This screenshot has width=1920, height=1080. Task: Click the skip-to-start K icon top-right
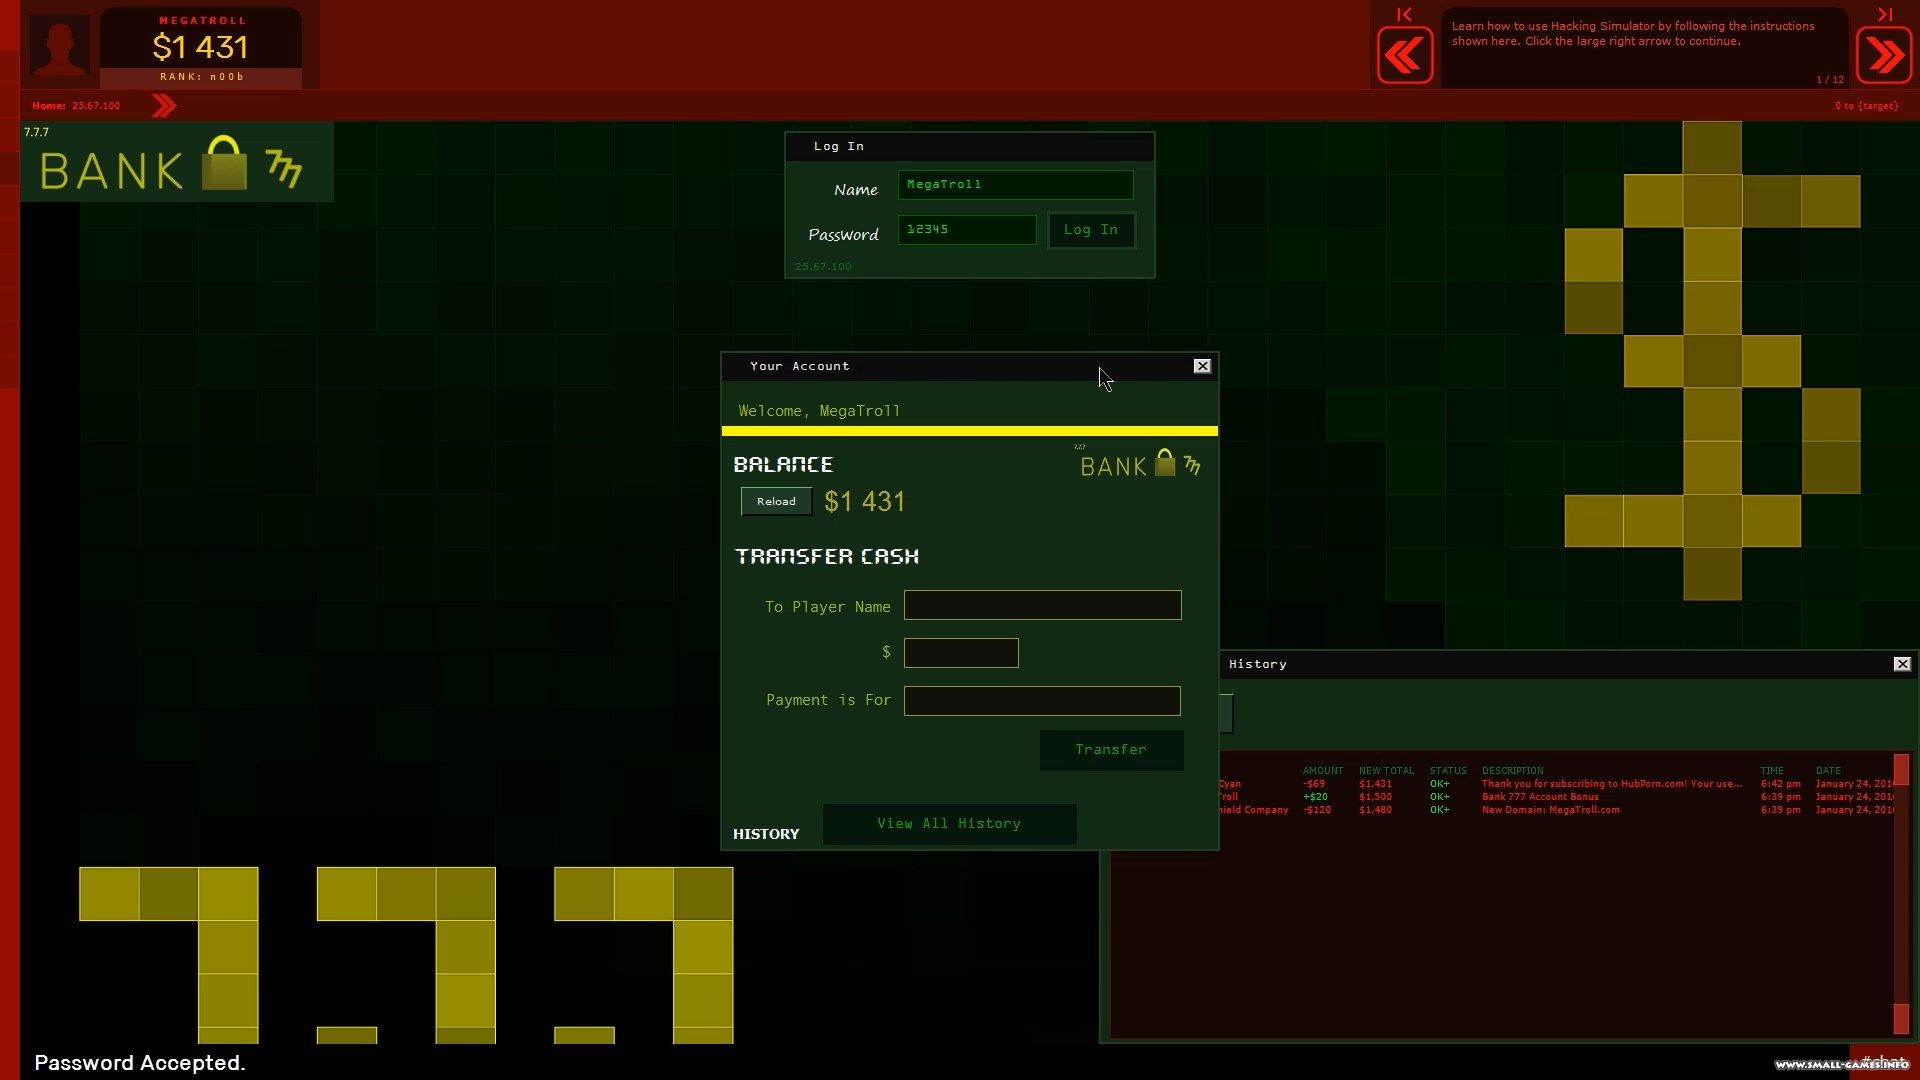coord(1404,15)
